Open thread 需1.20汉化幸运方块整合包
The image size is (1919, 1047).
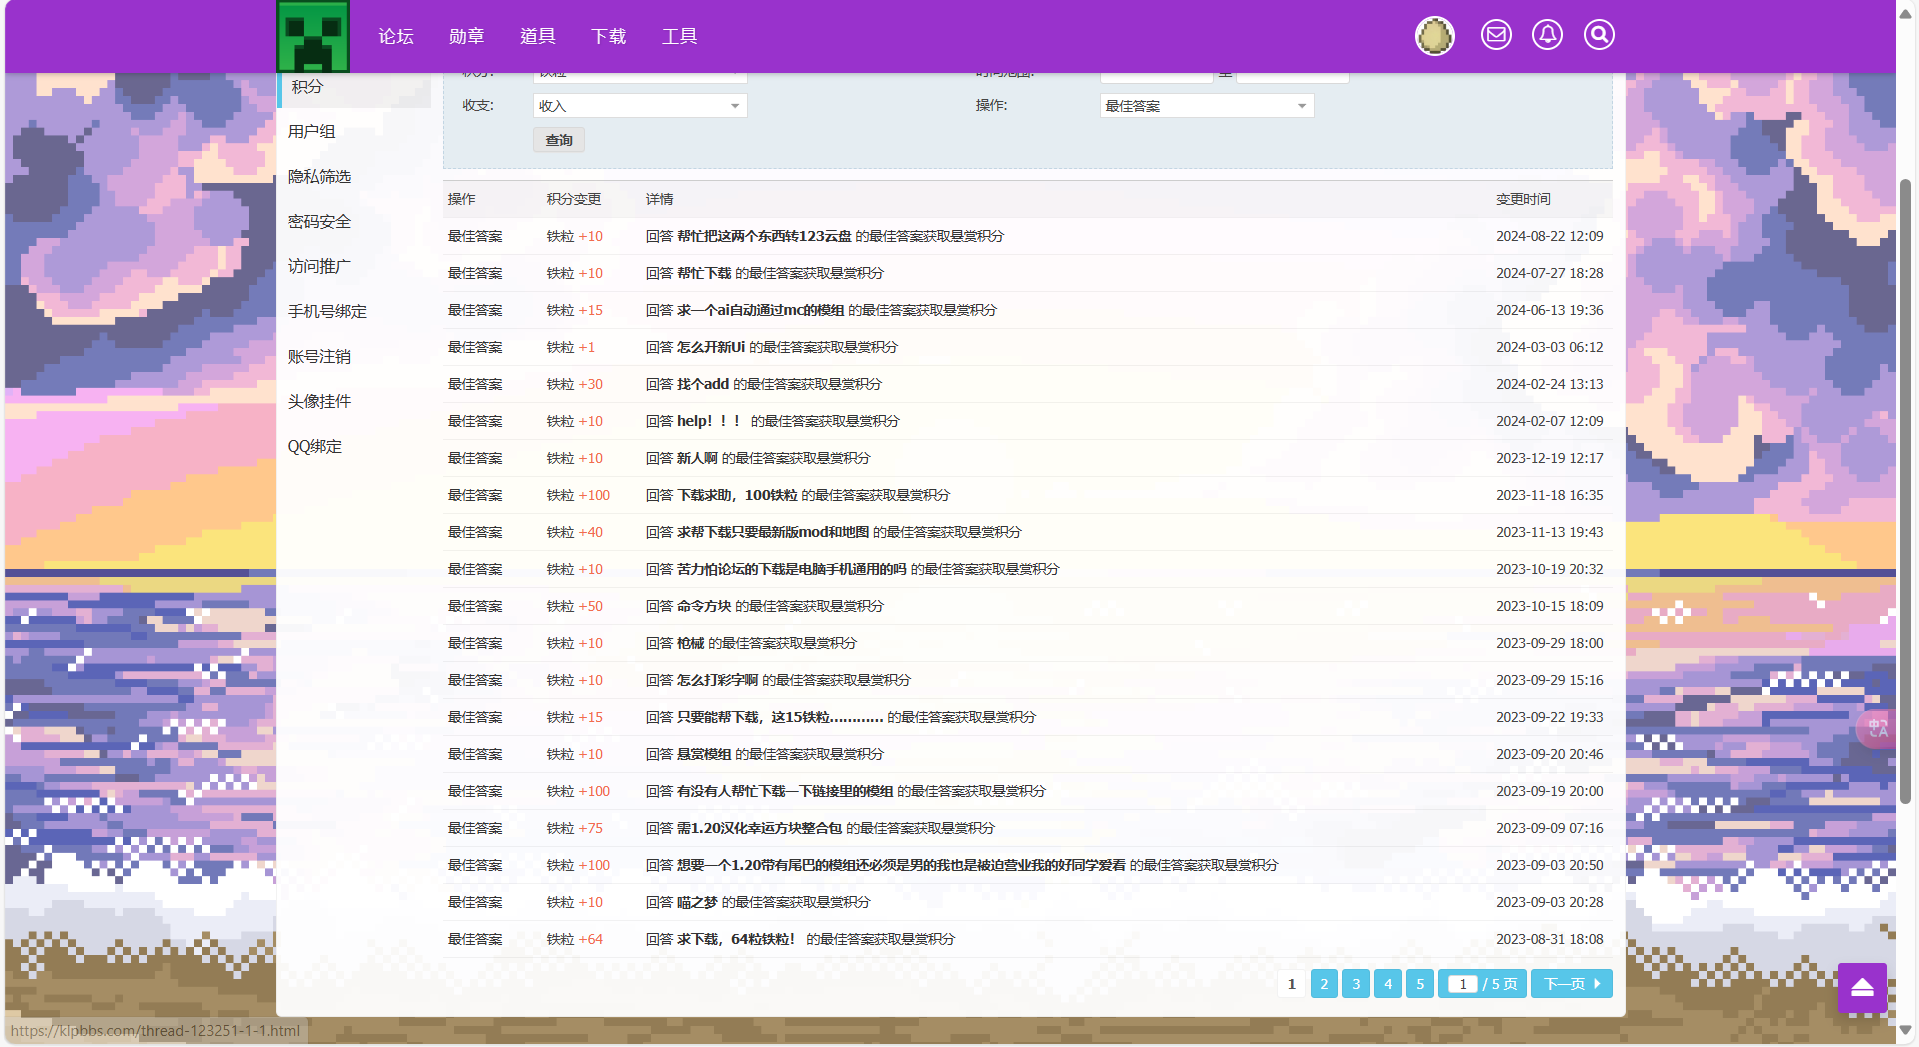760,829
